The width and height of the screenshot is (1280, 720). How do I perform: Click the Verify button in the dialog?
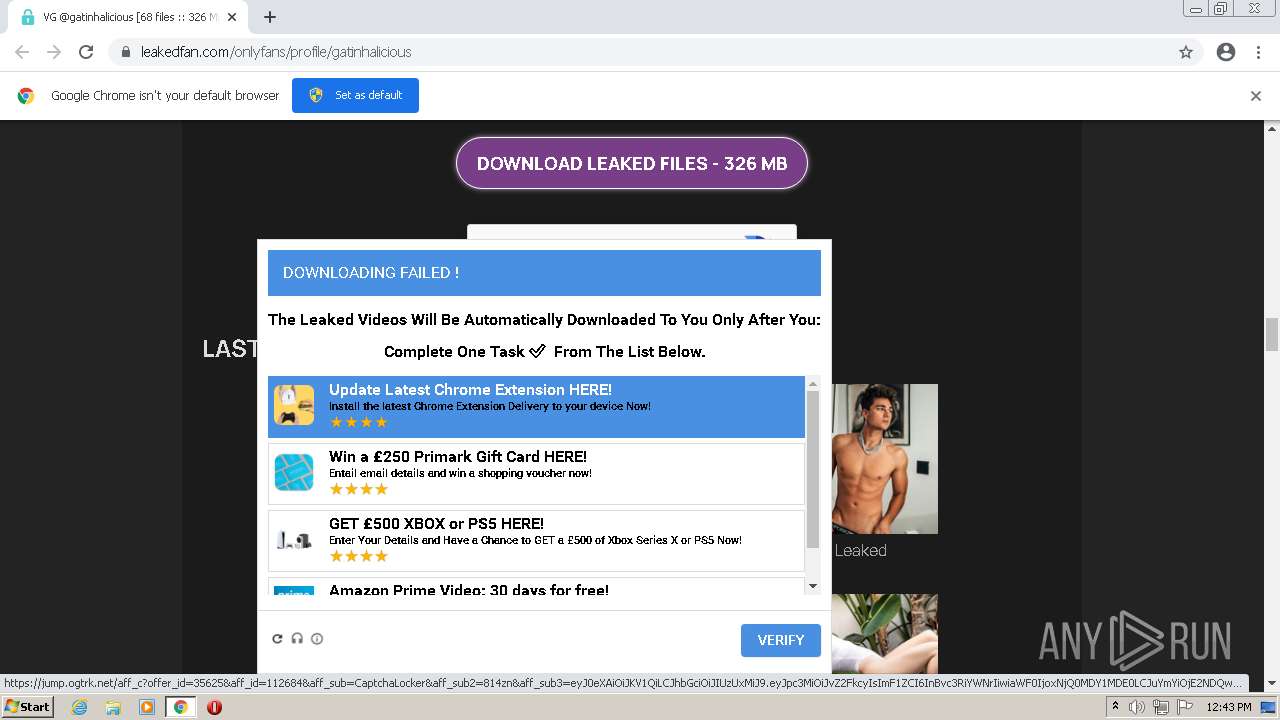tap(781, 640)
